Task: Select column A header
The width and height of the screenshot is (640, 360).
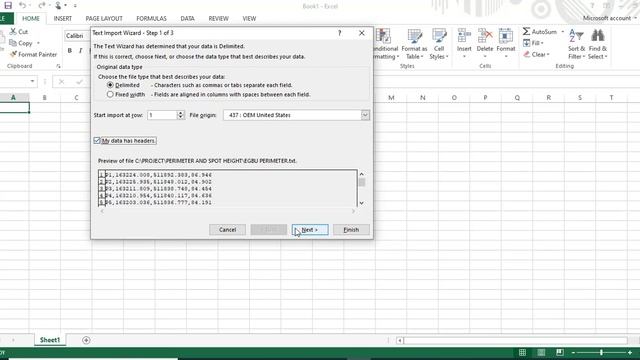Action: click(13, 98)
